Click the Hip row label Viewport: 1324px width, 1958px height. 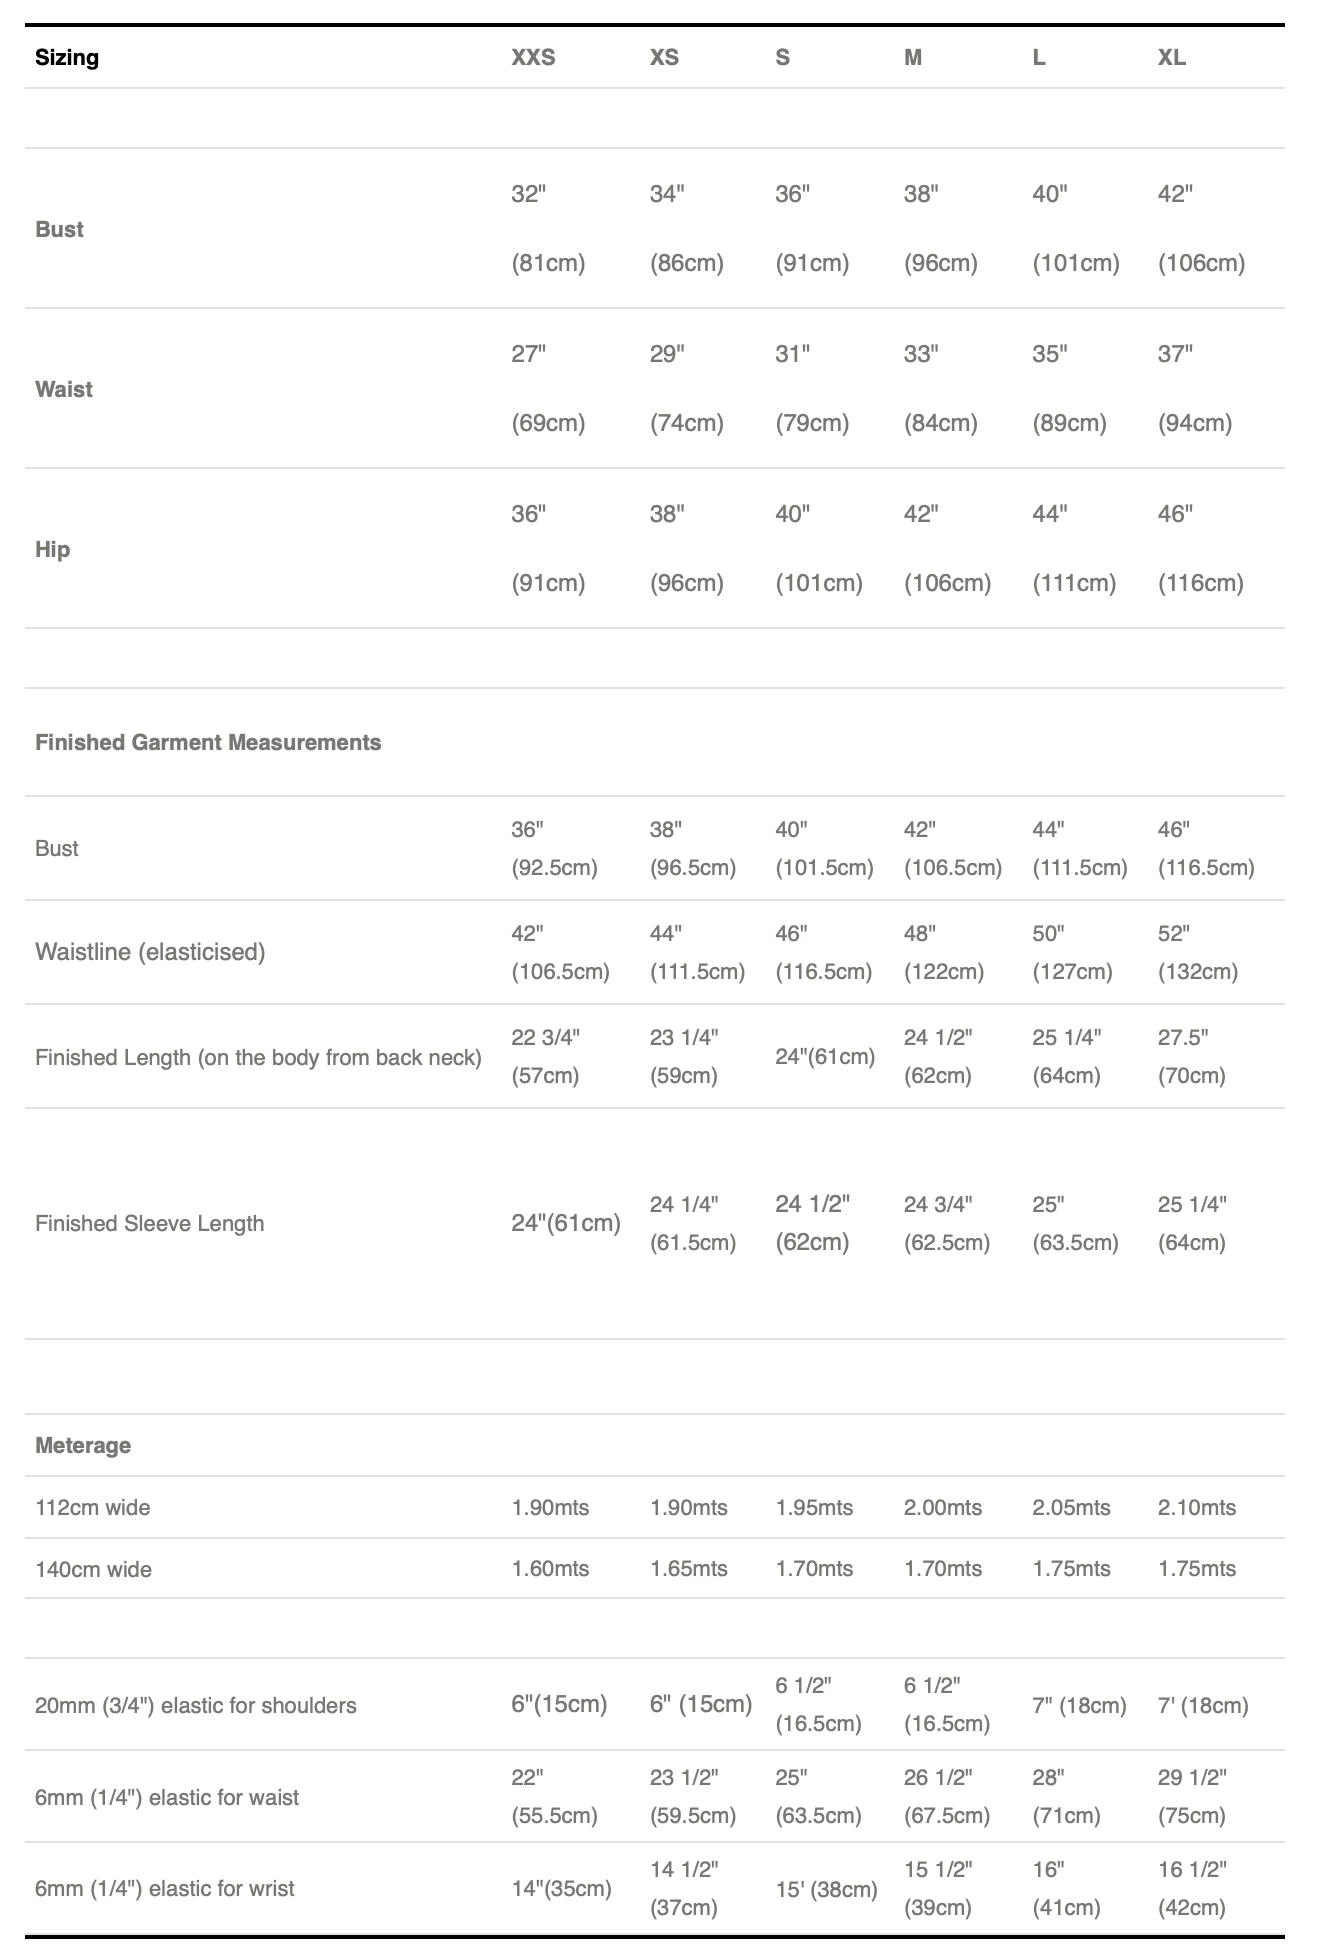[x=53, y=549]
